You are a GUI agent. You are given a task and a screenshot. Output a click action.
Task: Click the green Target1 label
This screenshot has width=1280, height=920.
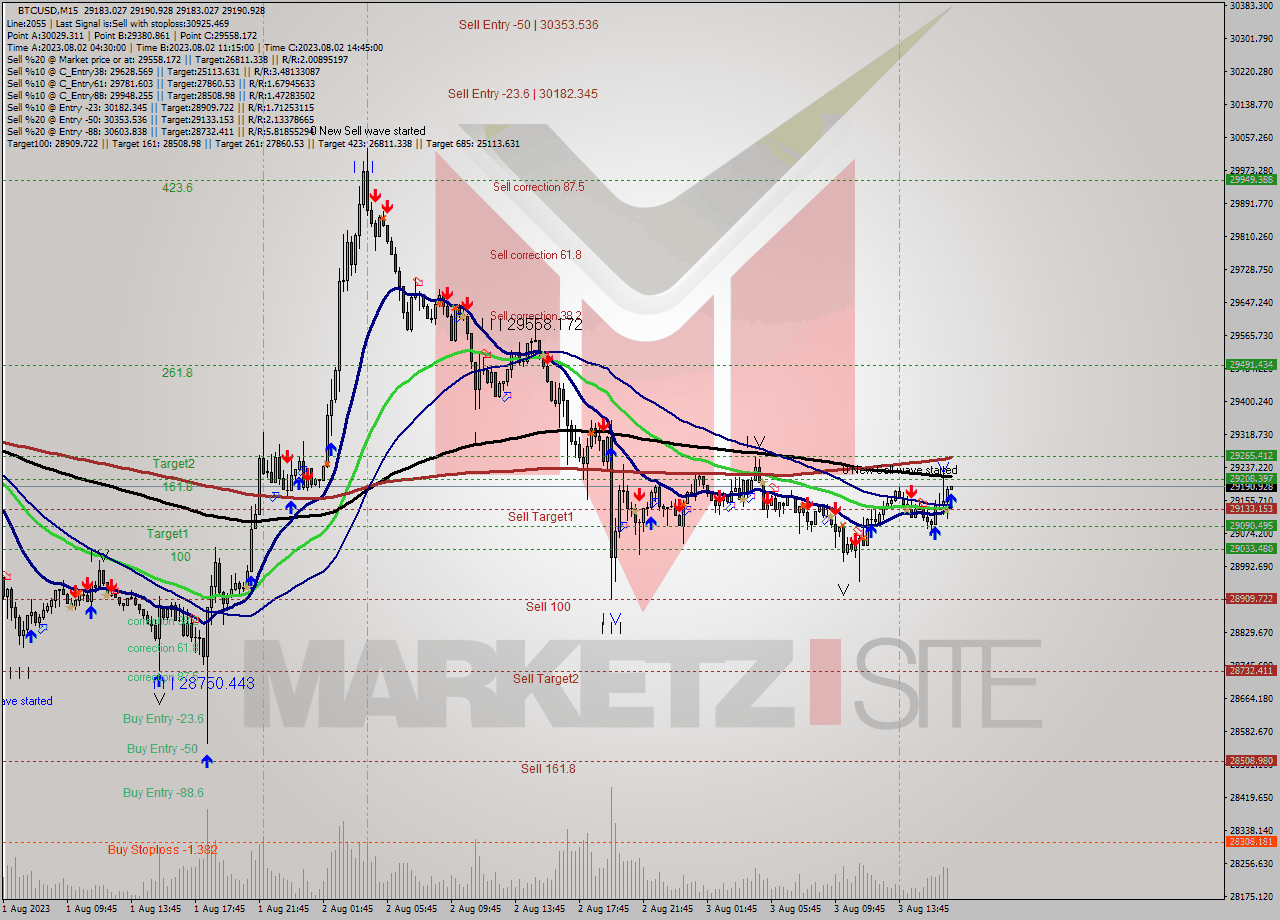pyautogui.click(x=168, y=534)
